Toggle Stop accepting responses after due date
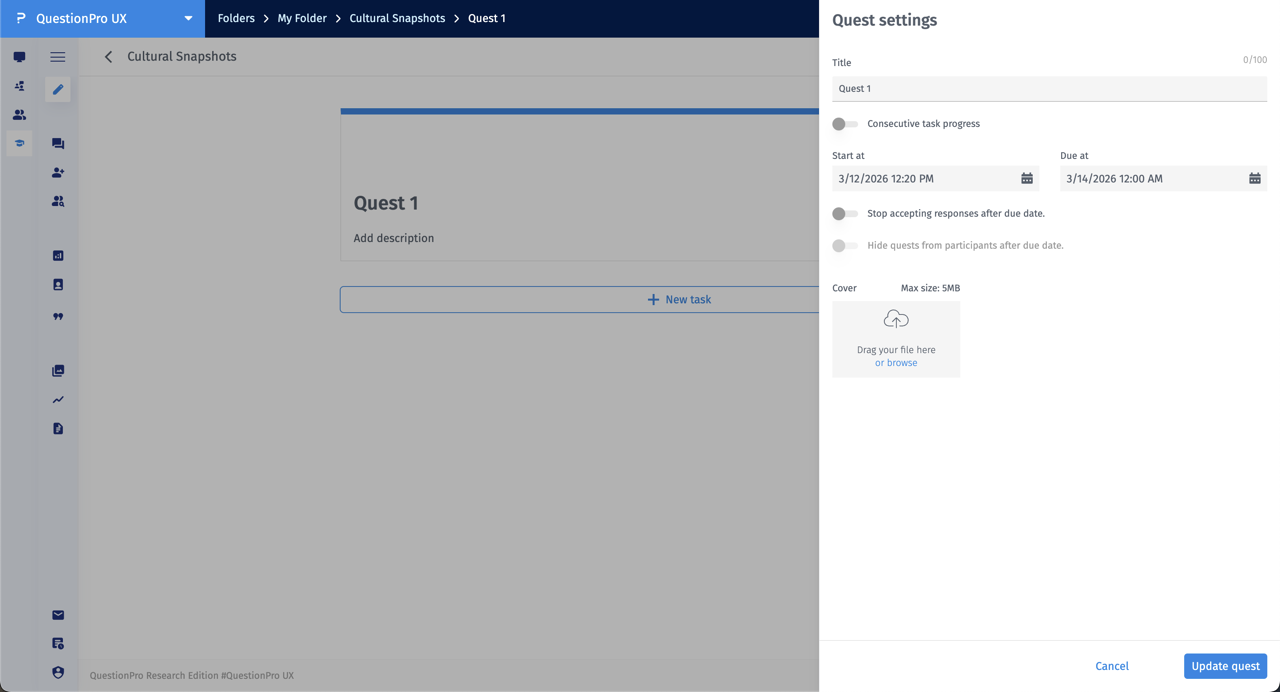Image resolution: width=1280 pixels, height=692 pixels. point(844,213)
